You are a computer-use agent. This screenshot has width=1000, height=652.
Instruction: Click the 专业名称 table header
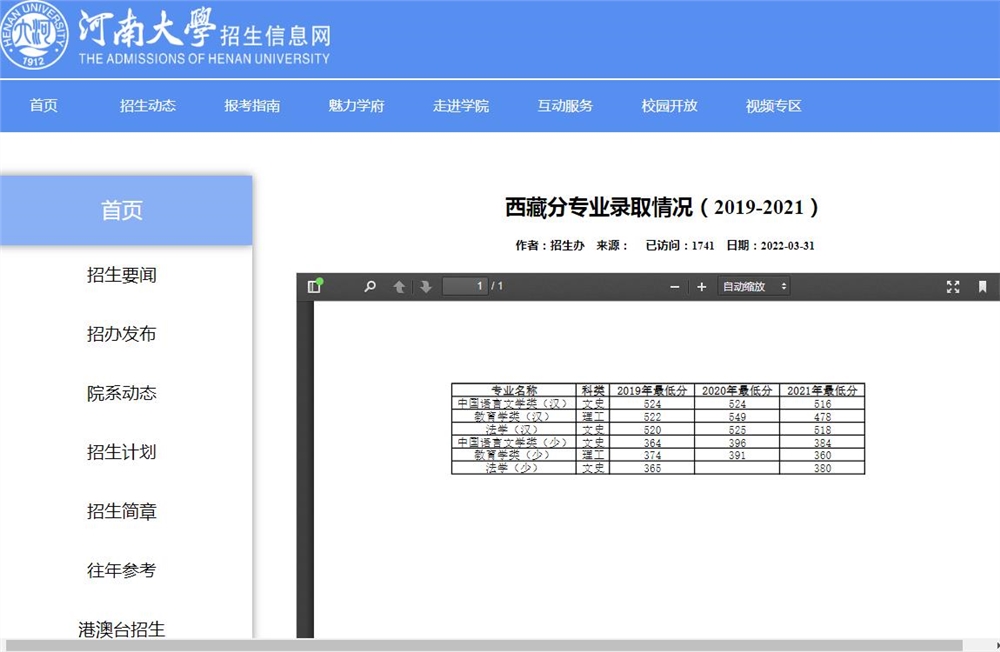pos(514,390)
